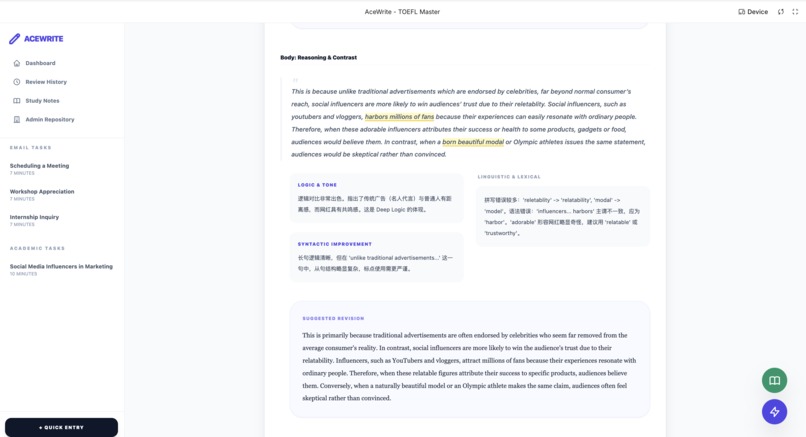This screenshot has width=806, height=437.
Task: Click the purple lightning floating button
Action: pyautogui.click(x=774, y=412)
